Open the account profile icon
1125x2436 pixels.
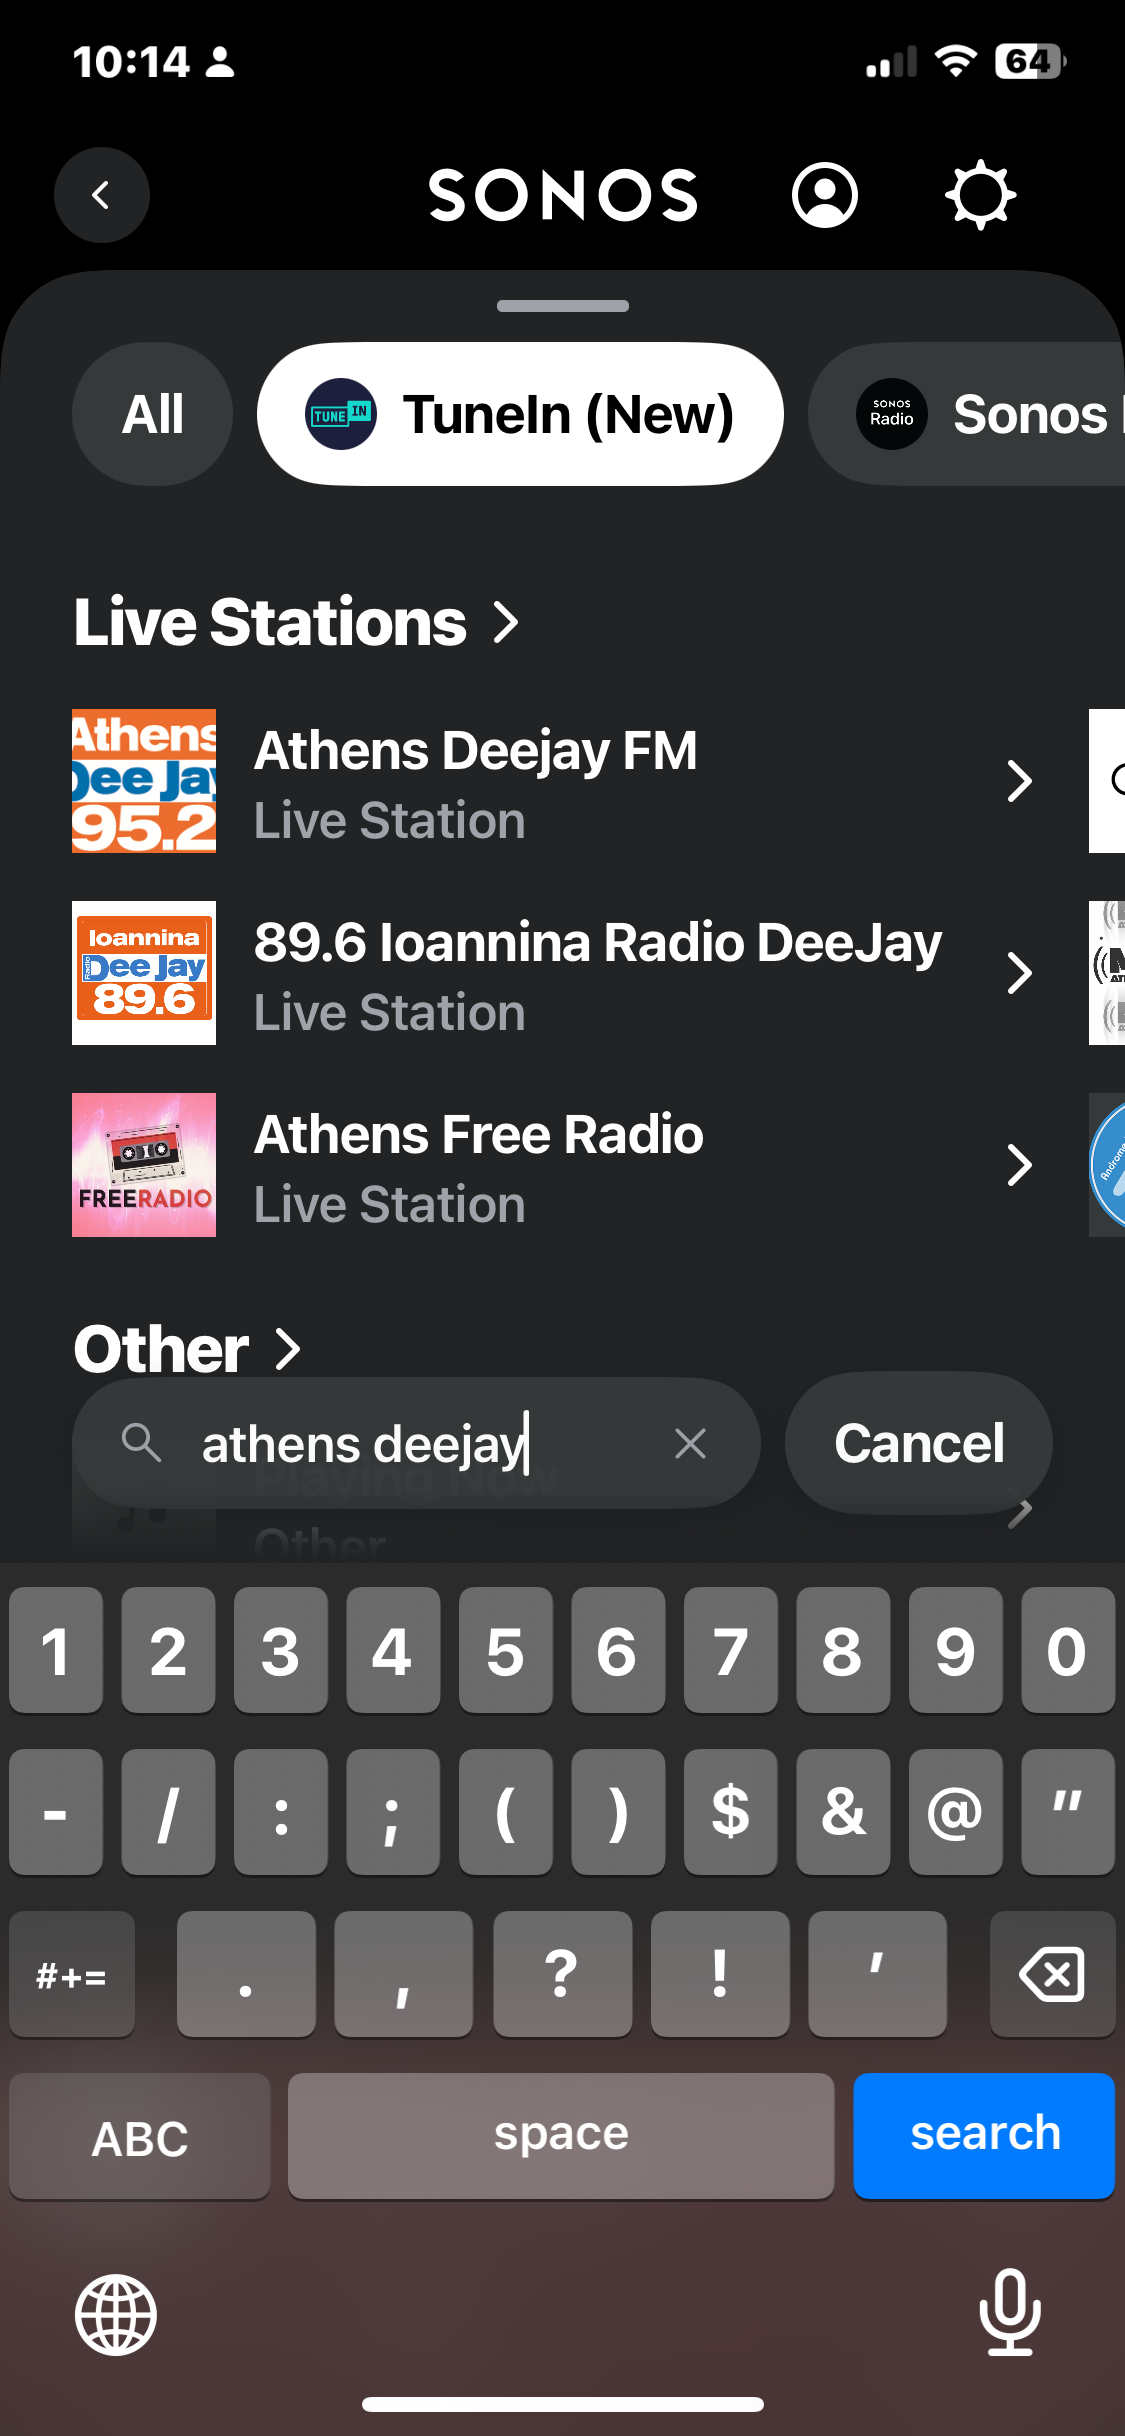(x=824, y=195)
